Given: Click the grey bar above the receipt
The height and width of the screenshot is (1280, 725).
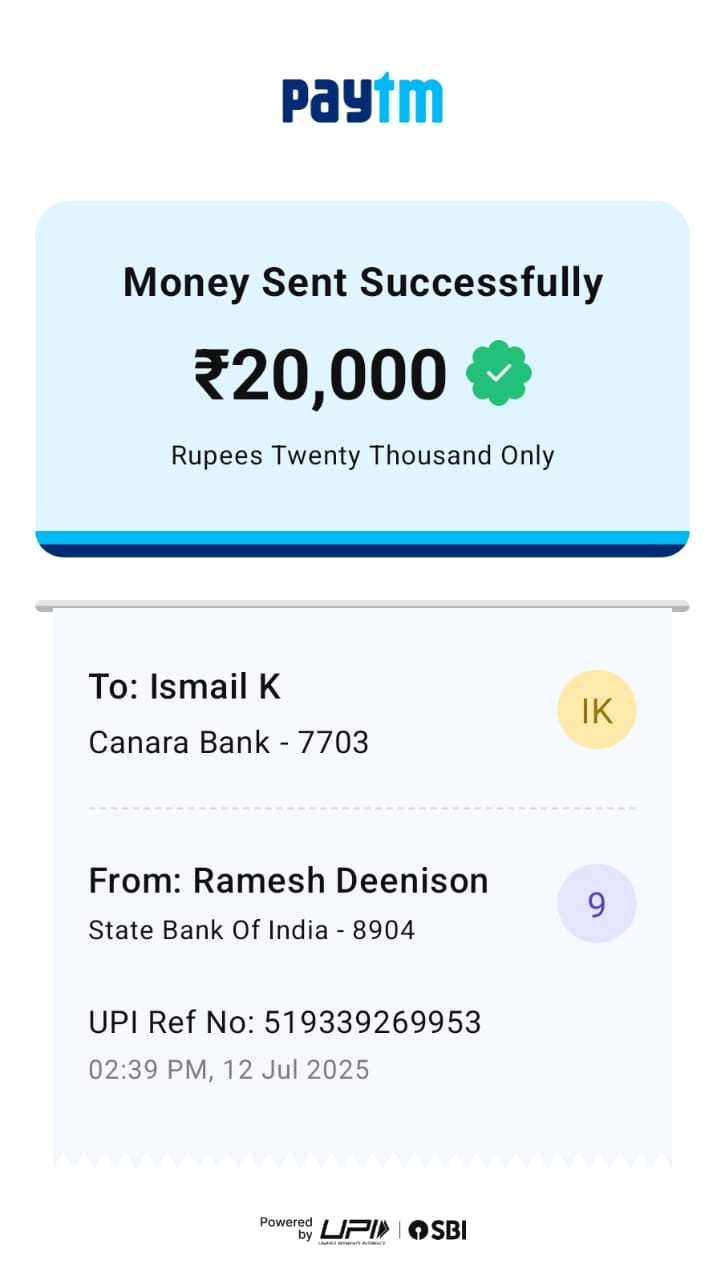Looking at the screenshot, I should pos(362,606).
